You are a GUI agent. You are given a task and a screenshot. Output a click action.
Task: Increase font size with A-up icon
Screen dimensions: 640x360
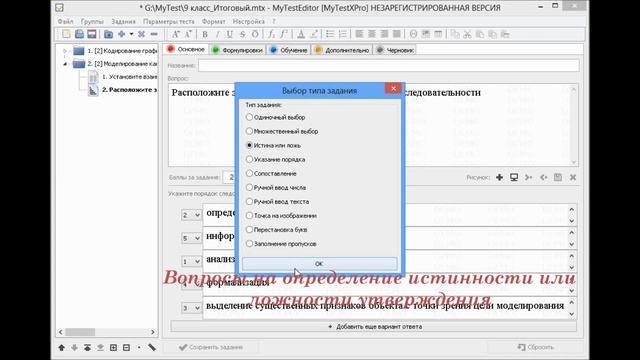[176, 34]
